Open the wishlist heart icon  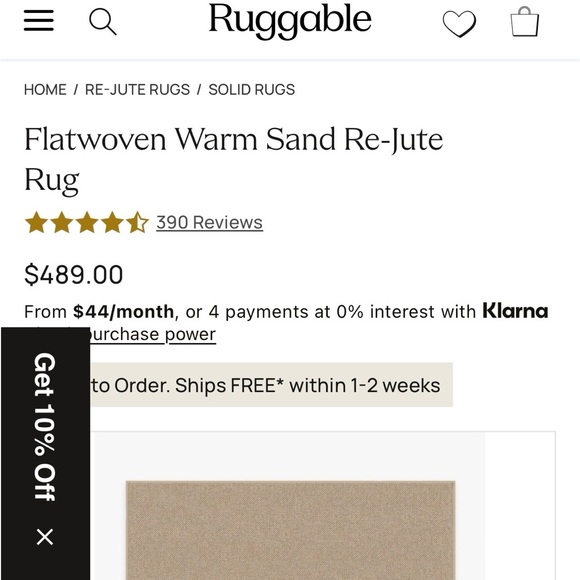click(x=459, y=24)
